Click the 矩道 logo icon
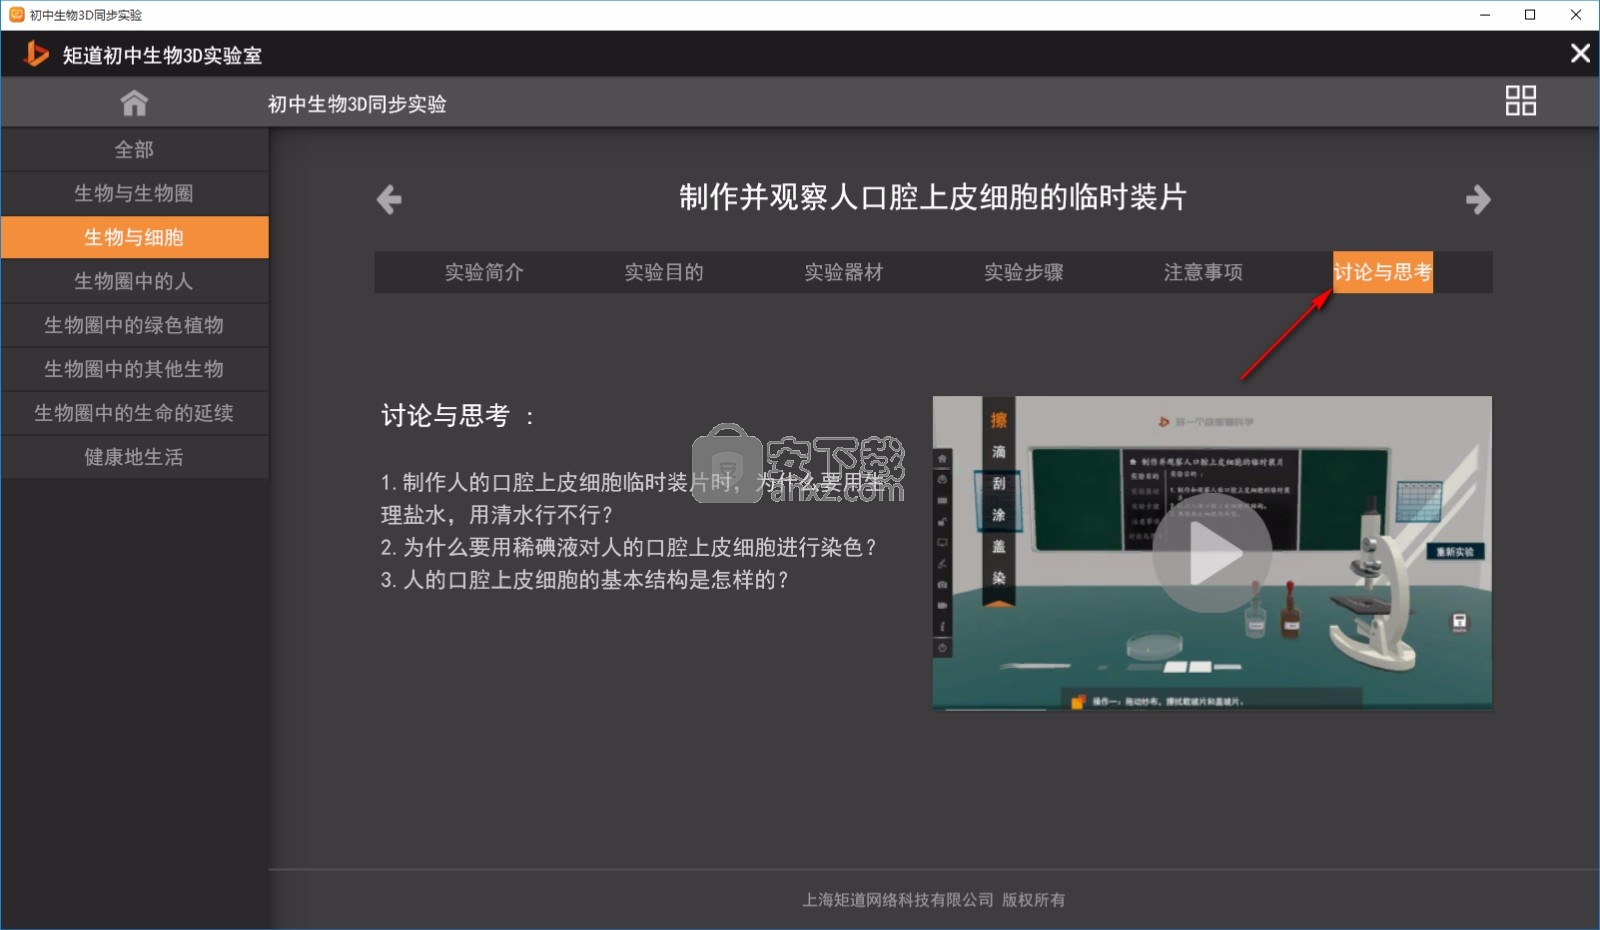This screenshot has width=1600, height=930. (36, 54)
